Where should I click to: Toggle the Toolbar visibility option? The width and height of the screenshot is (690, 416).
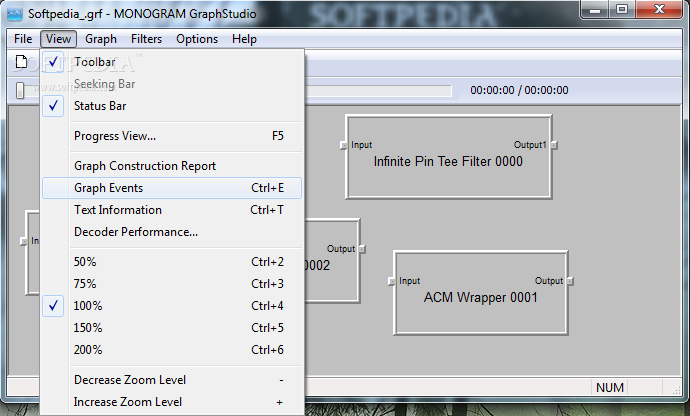pyautogui.click(x=172, y=62)
